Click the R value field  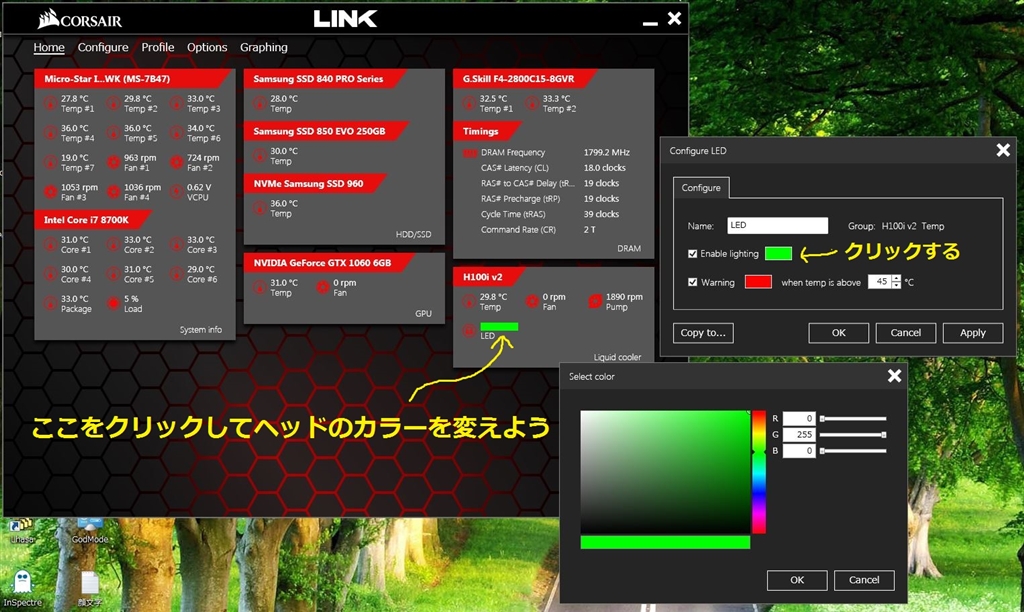pos(799,419)
